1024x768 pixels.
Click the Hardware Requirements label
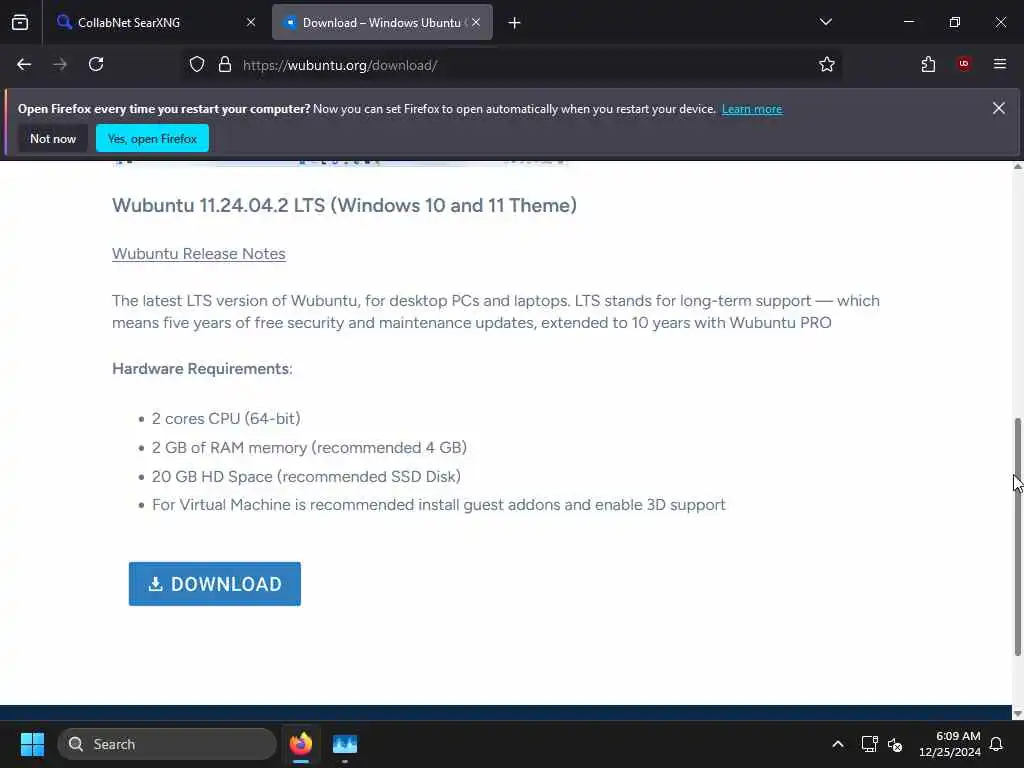(x=202, y=368)
